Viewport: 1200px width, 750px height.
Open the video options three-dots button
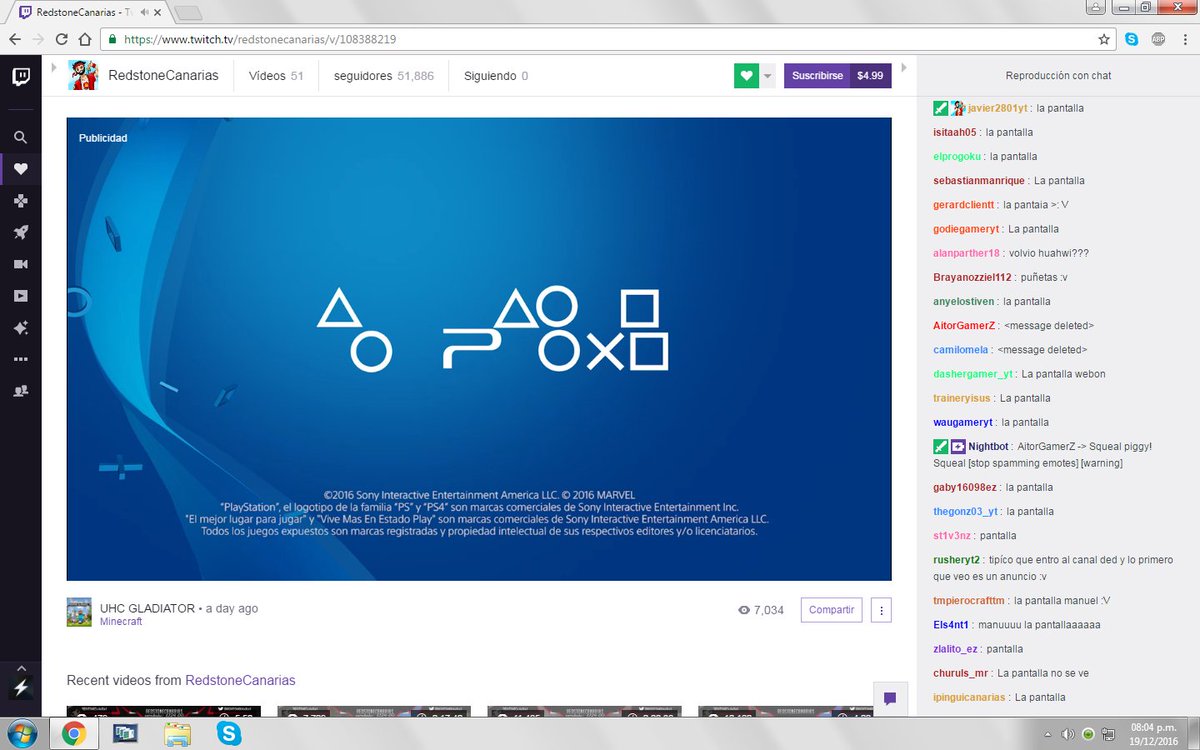click(x=881, y=610)
